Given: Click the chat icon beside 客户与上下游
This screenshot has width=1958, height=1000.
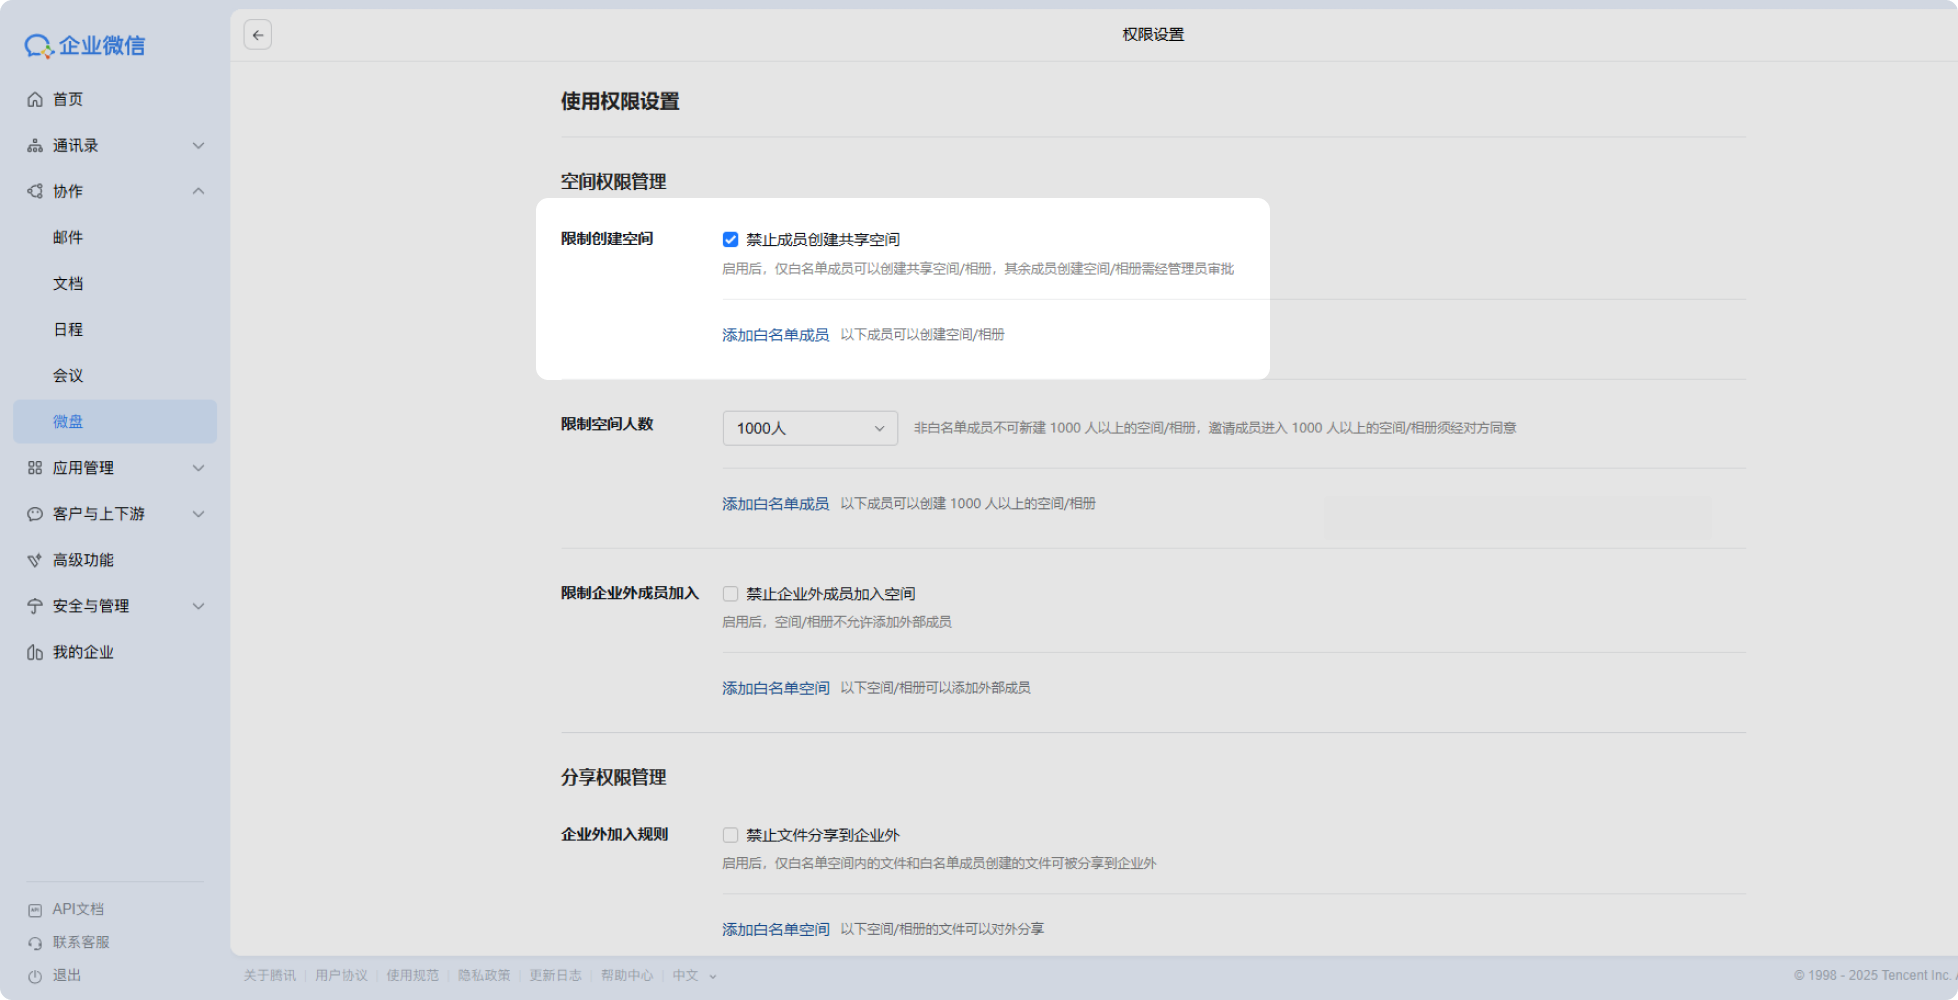Looking at the screenshot, I should pyautogui.click(x=35, y=513).
